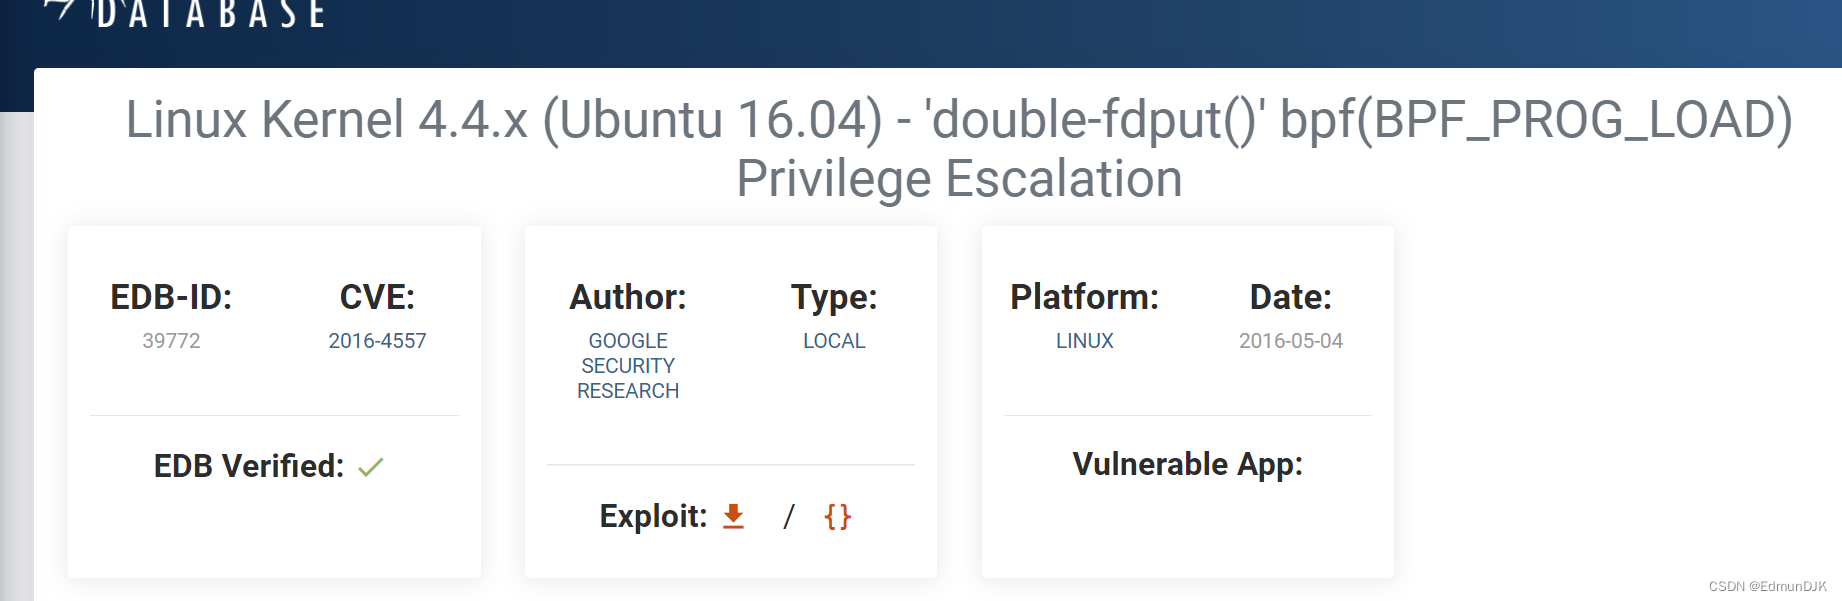Click the Type heading

[834, 297]
